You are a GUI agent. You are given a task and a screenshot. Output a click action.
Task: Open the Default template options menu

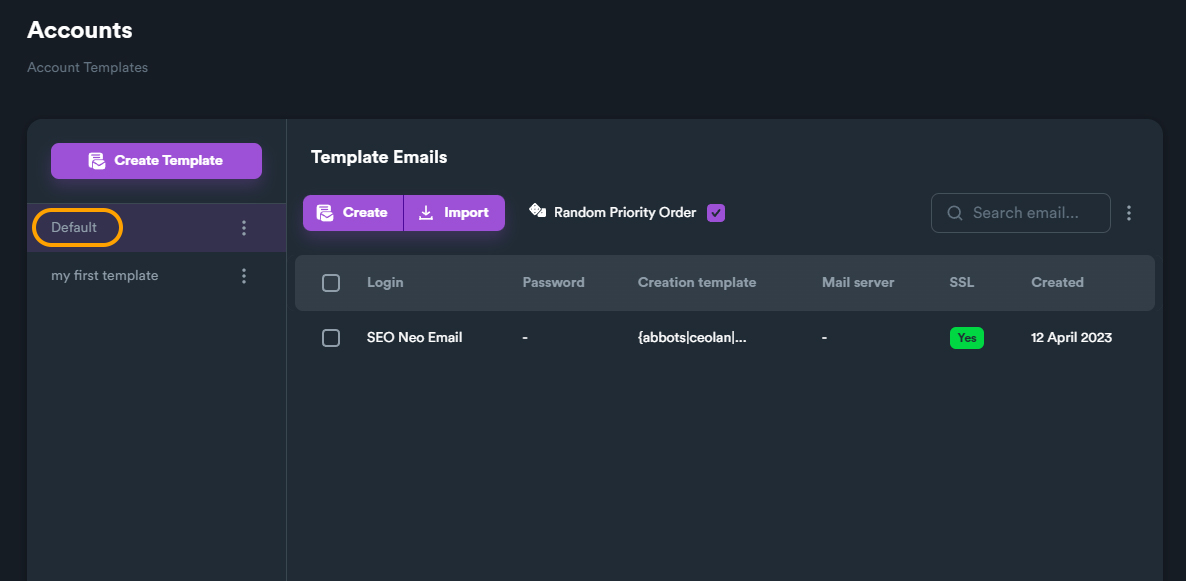tap(244, 228)
